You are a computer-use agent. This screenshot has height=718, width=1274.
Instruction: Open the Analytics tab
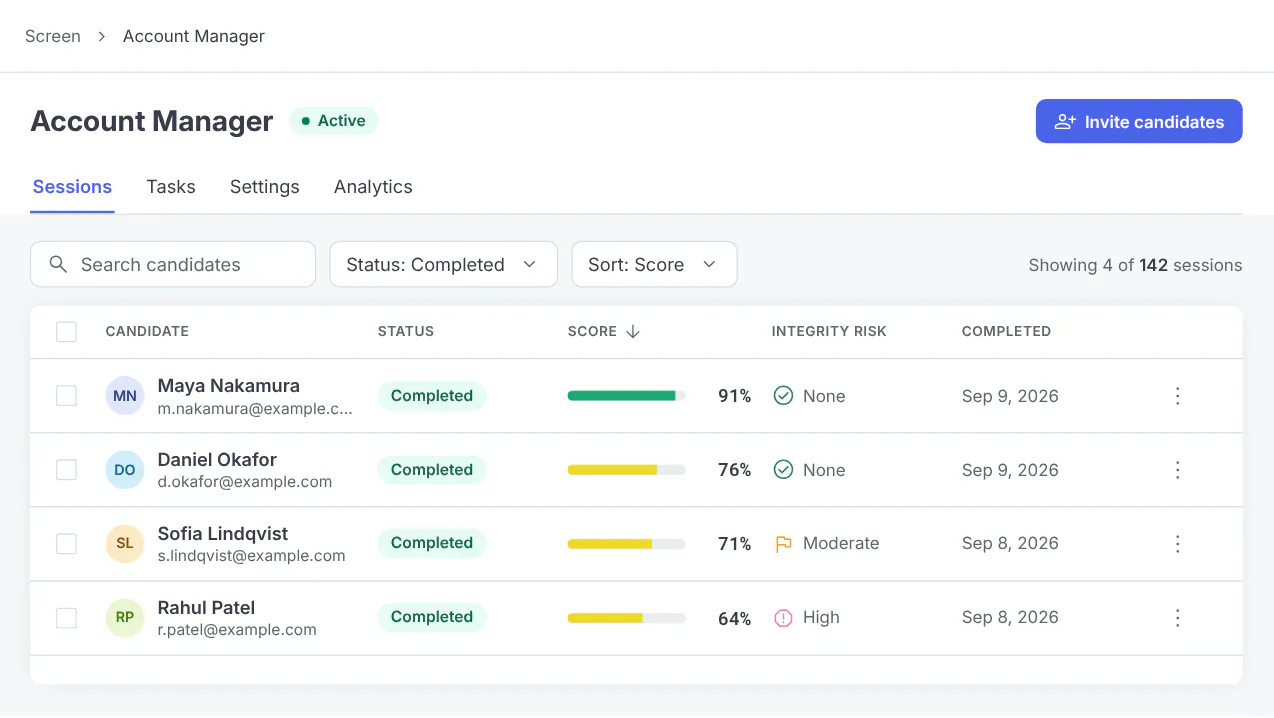[373, 187]
